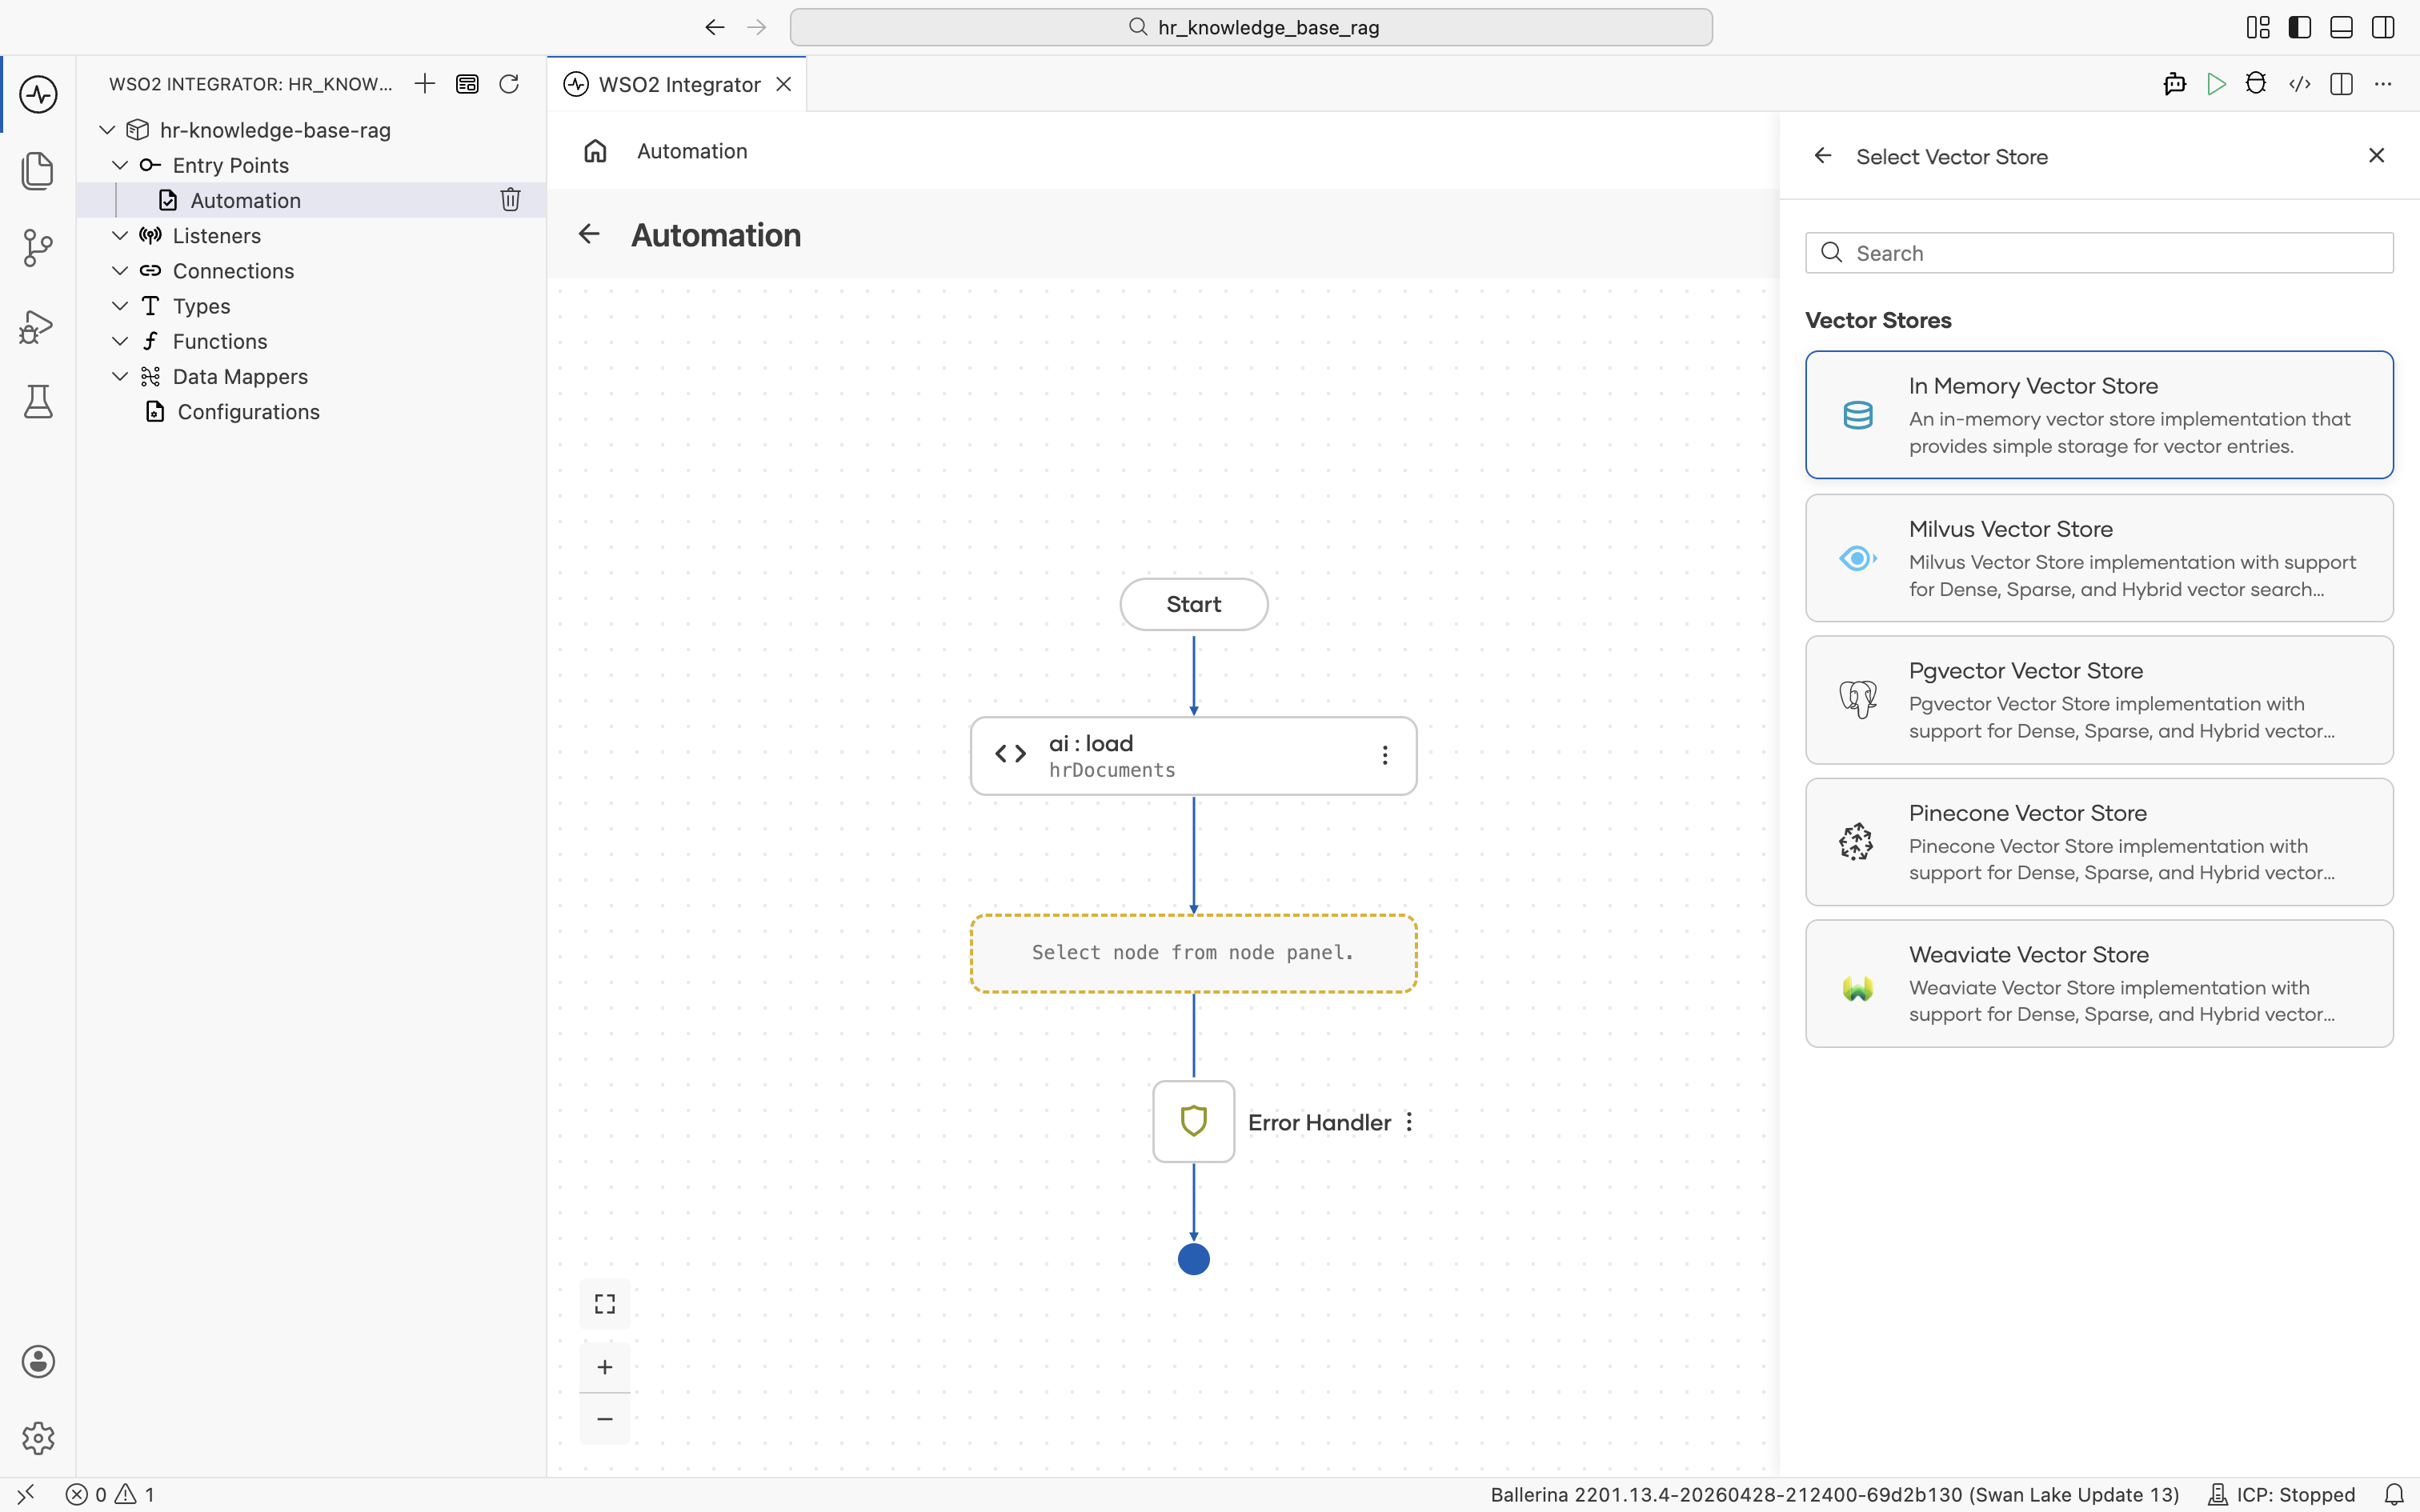Open More Actions ellipsis in editor toolbar
Image resolution: width=2420 pixels, height=1512 pixels.
tap(2383, 84)
